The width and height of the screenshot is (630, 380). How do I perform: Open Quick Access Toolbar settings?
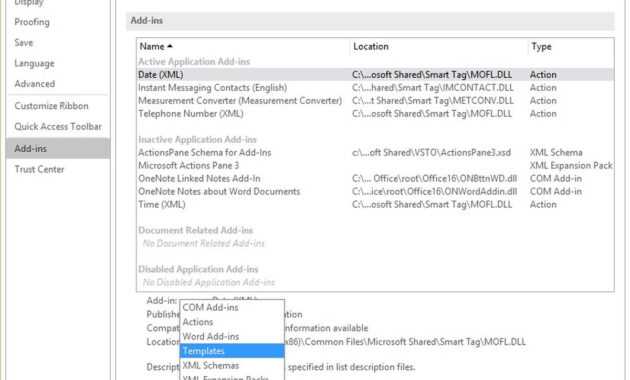coord(58,127)
